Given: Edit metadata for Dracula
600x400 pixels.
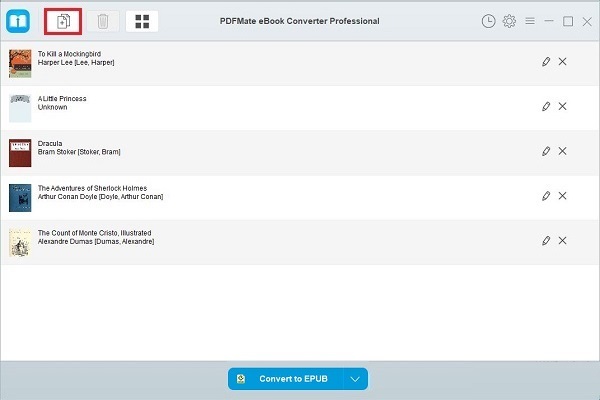Looking at the screenshot, I should coord(546,151).
